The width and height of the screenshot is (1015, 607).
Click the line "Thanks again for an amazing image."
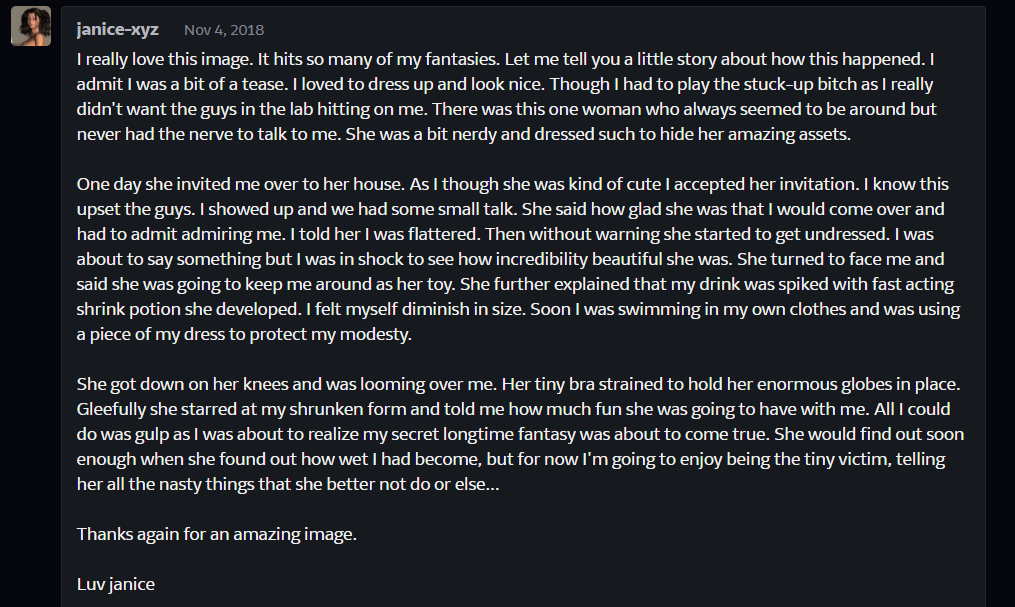[216, 534]
